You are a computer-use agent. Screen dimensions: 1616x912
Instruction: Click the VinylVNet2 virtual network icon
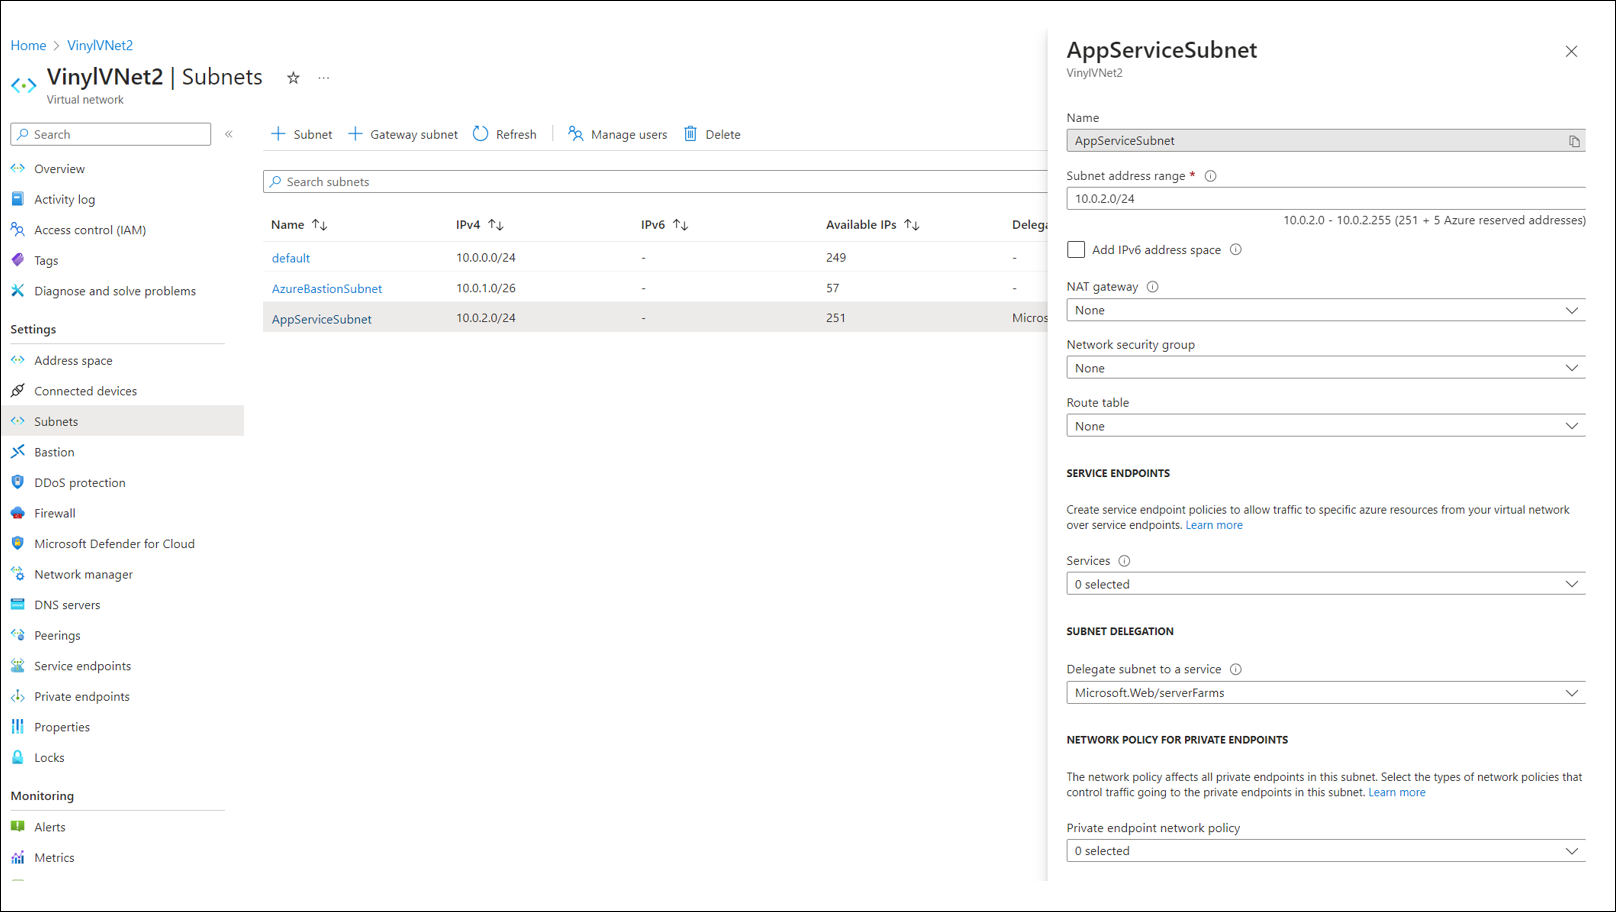point(24,85)
